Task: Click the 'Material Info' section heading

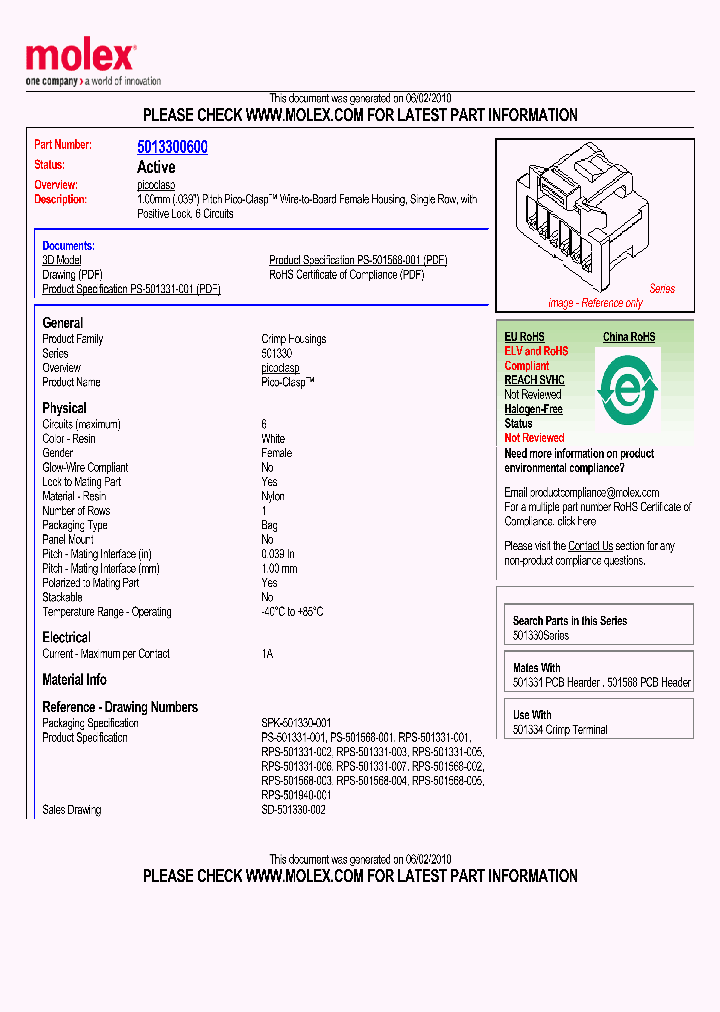Action: [x=74, y=680]
